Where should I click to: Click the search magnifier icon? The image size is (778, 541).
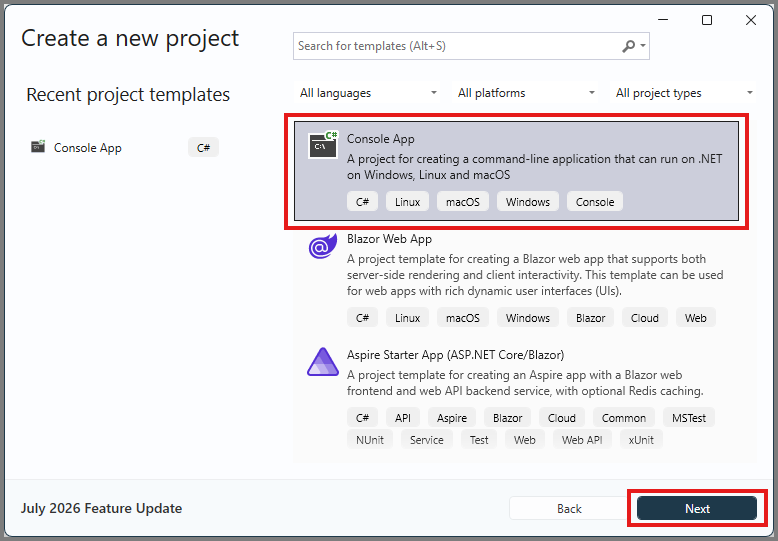click(x=628, y=46)
